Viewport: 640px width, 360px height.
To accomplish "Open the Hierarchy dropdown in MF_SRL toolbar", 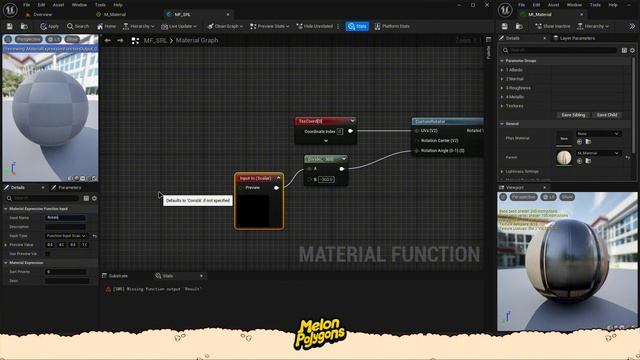I will (x=139, y=26).
